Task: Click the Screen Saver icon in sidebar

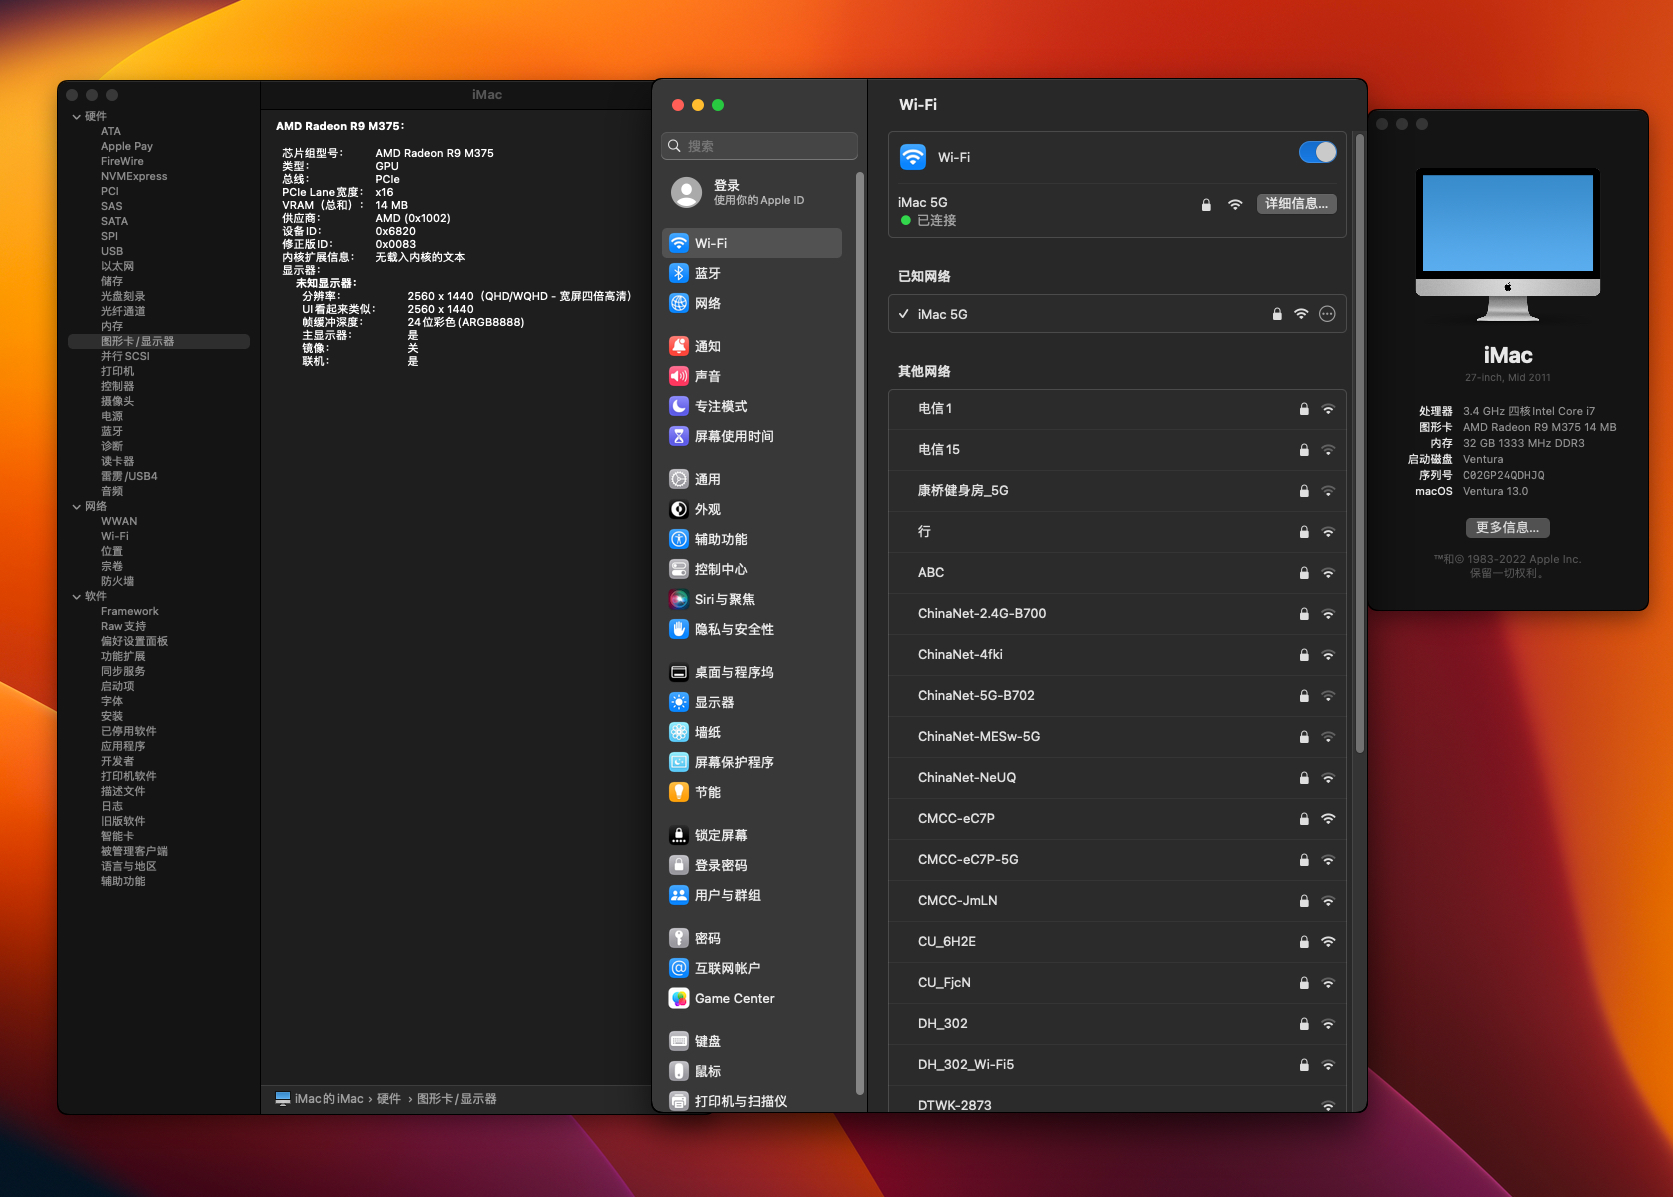Action: (x=679, y=762)
